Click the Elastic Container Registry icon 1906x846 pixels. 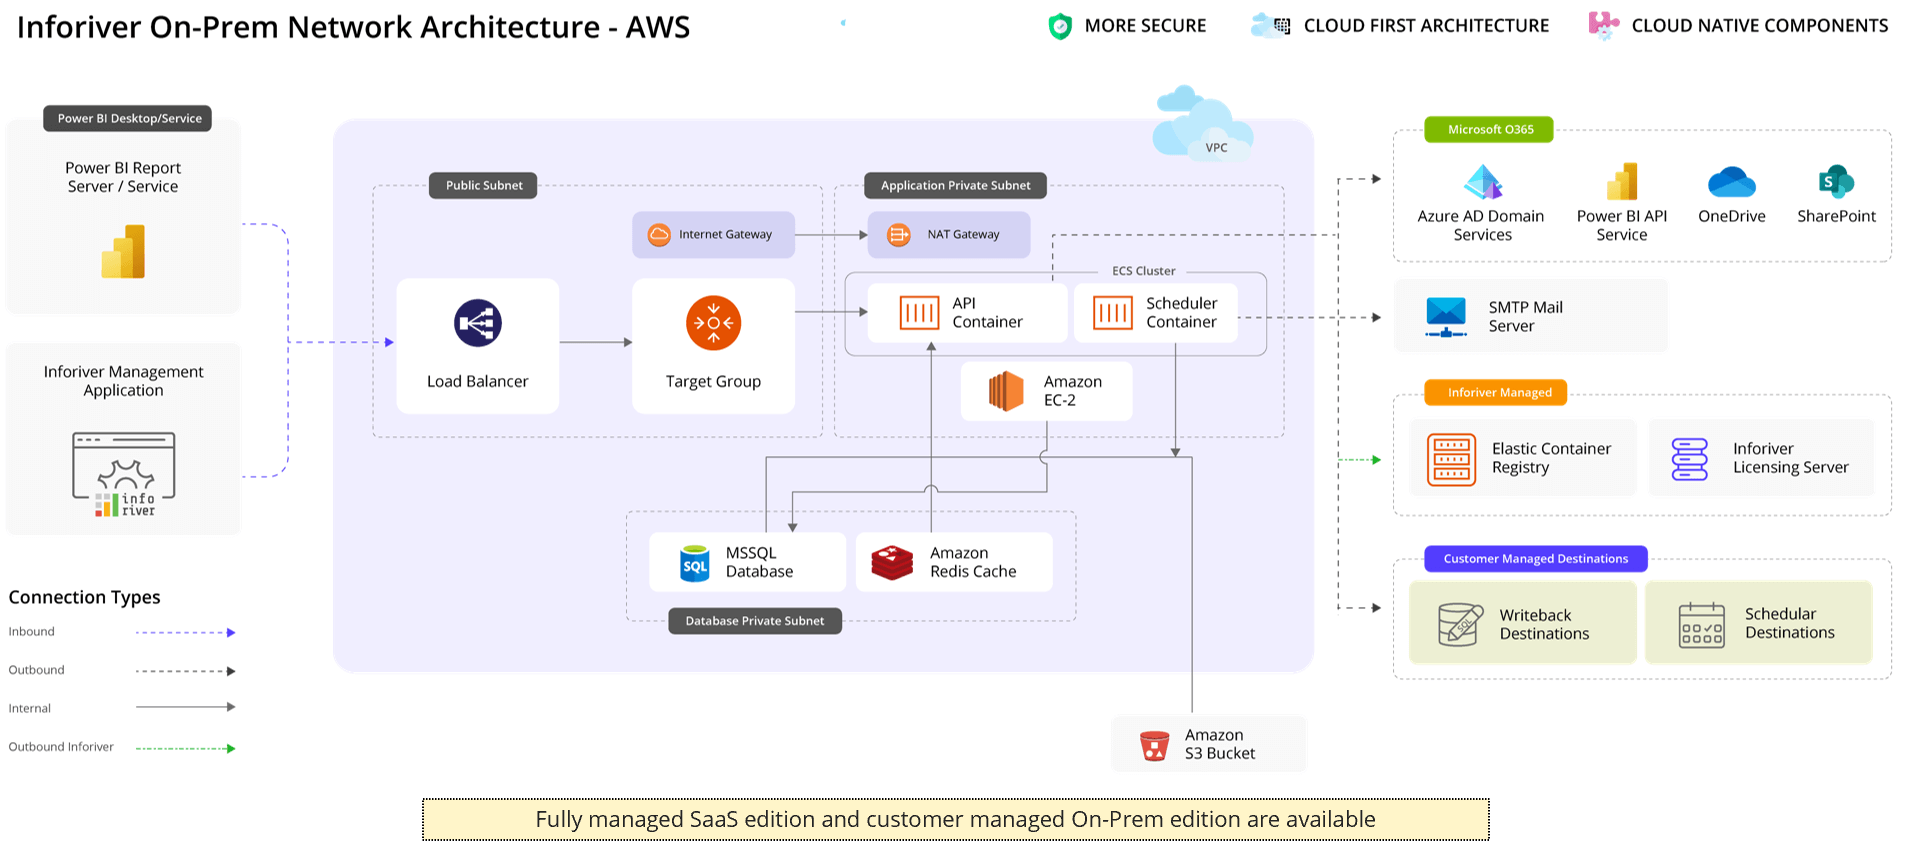click(x=1452, y=459)
